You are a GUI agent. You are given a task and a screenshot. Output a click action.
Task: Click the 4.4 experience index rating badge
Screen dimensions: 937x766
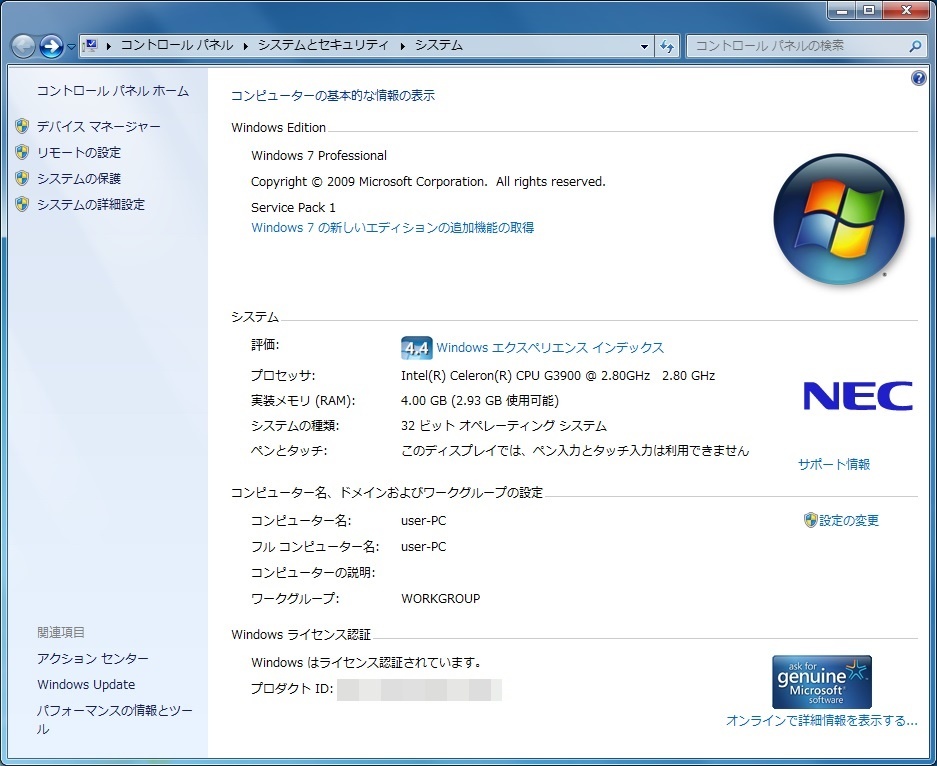(x=417, y=348)
